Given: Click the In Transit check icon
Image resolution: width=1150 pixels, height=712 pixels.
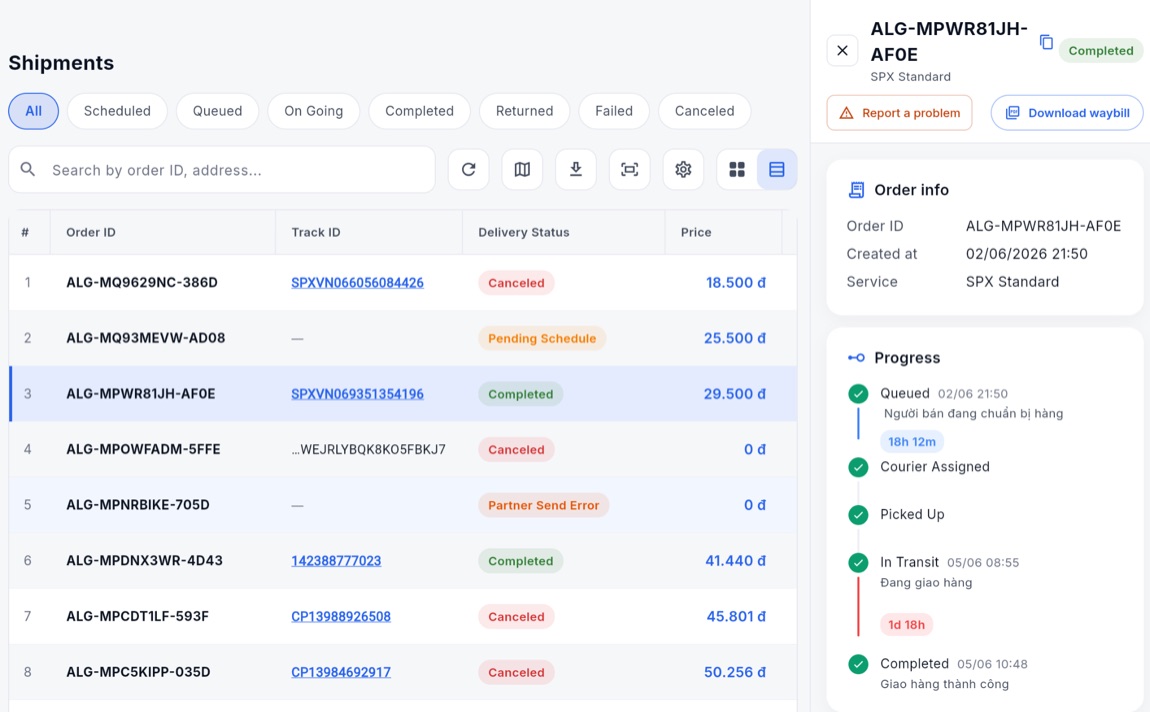Looking at the screenshot, I should [x=858, y=562].
